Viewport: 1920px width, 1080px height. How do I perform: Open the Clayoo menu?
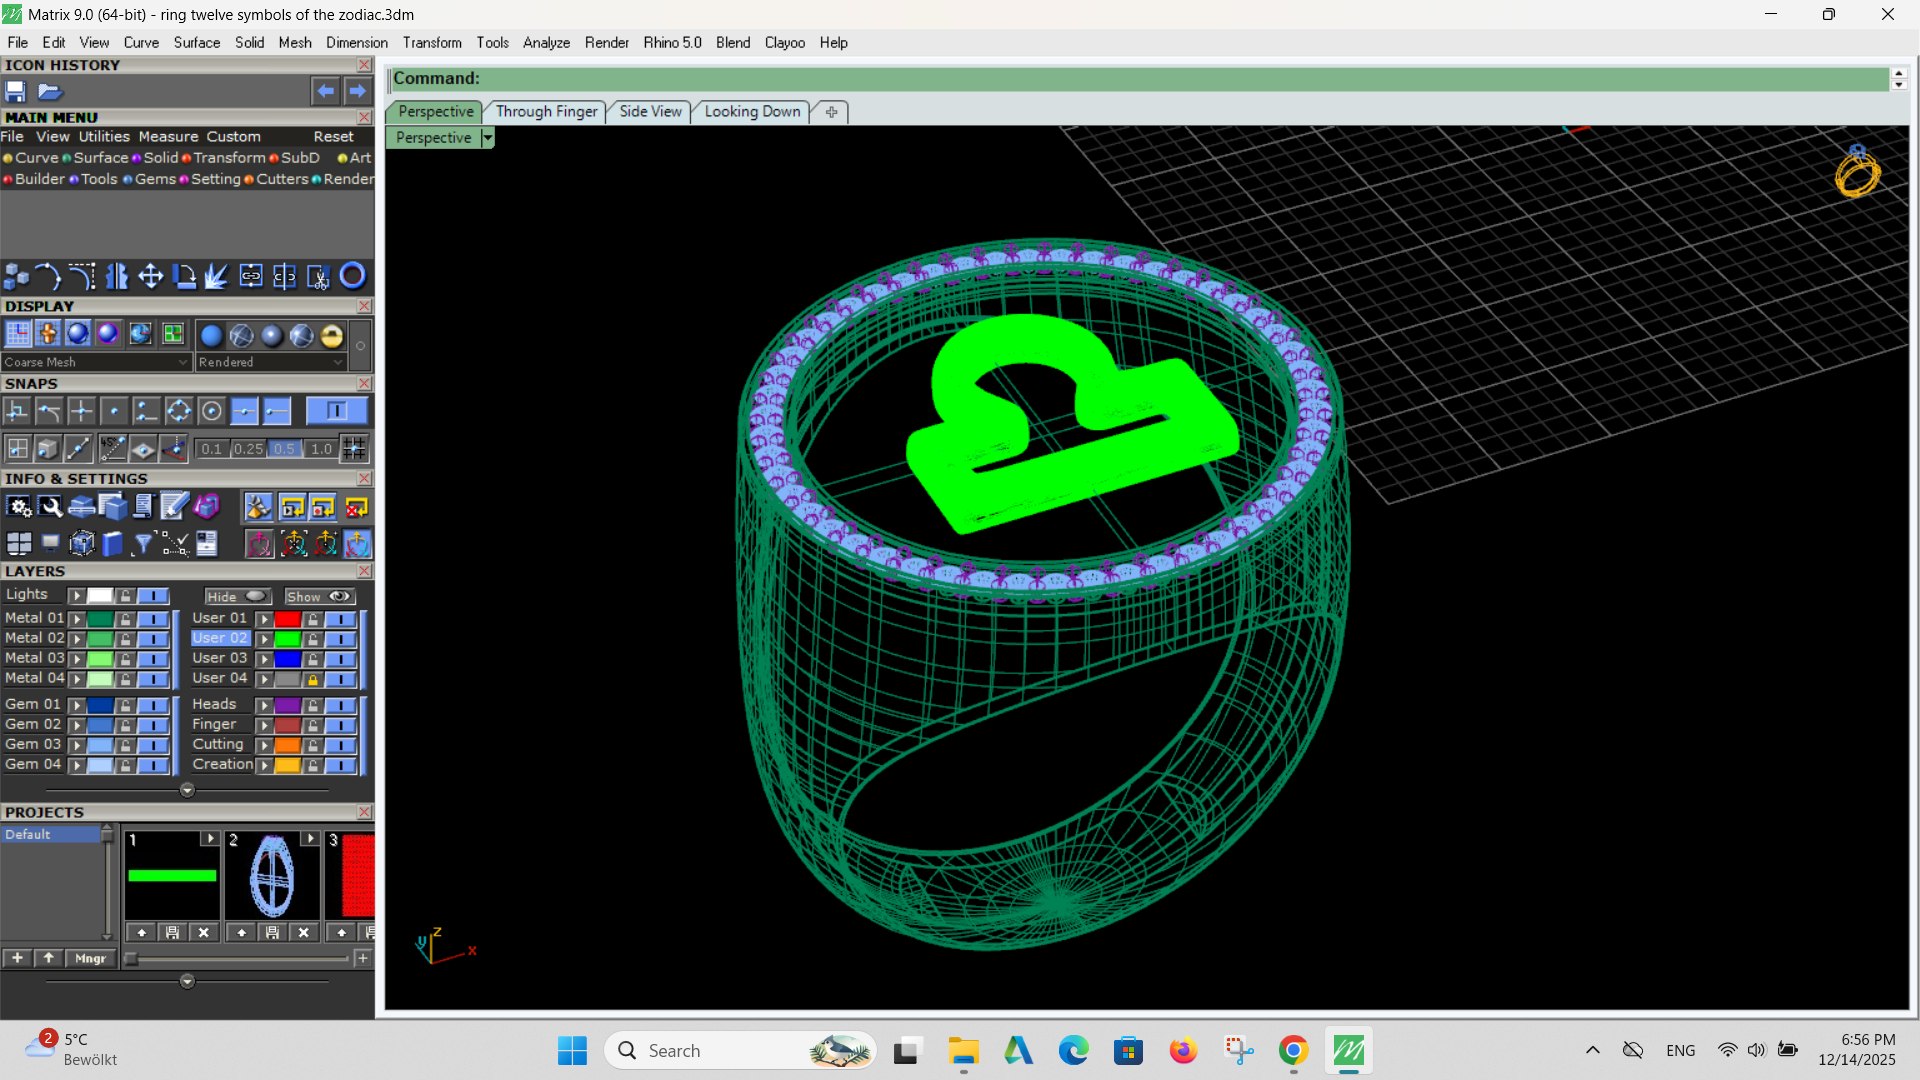(785, 43)
